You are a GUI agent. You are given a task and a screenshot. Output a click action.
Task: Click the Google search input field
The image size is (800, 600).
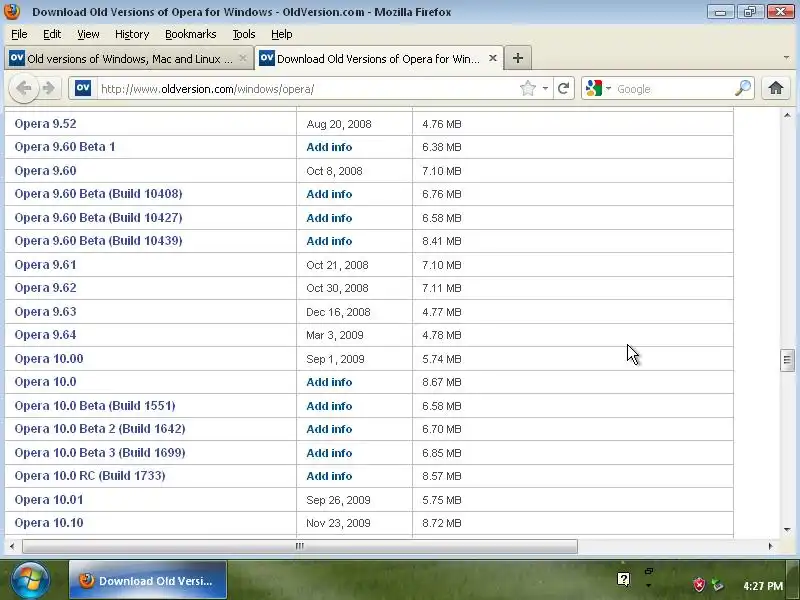click(x=673, y=89)
